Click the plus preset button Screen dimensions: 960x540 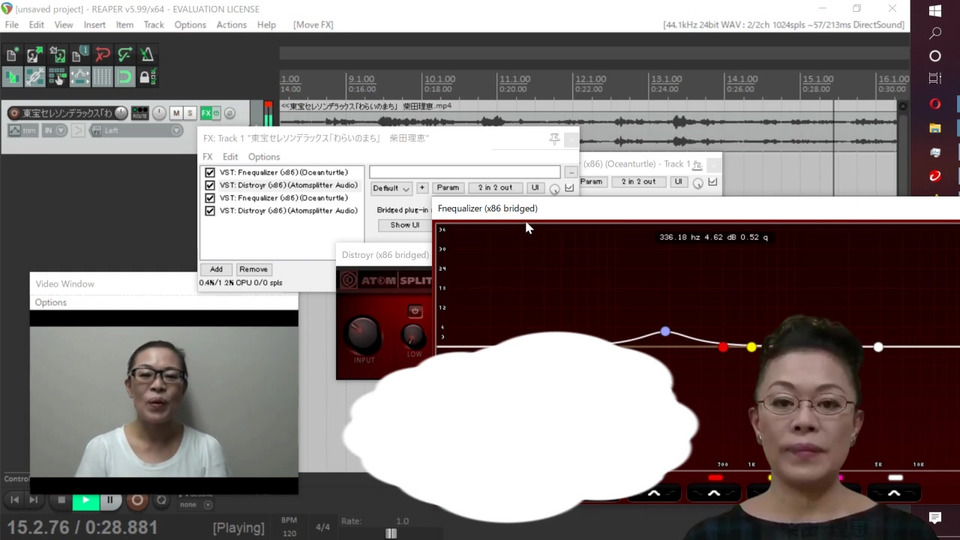pyautogui.click(x=422, y=188)
